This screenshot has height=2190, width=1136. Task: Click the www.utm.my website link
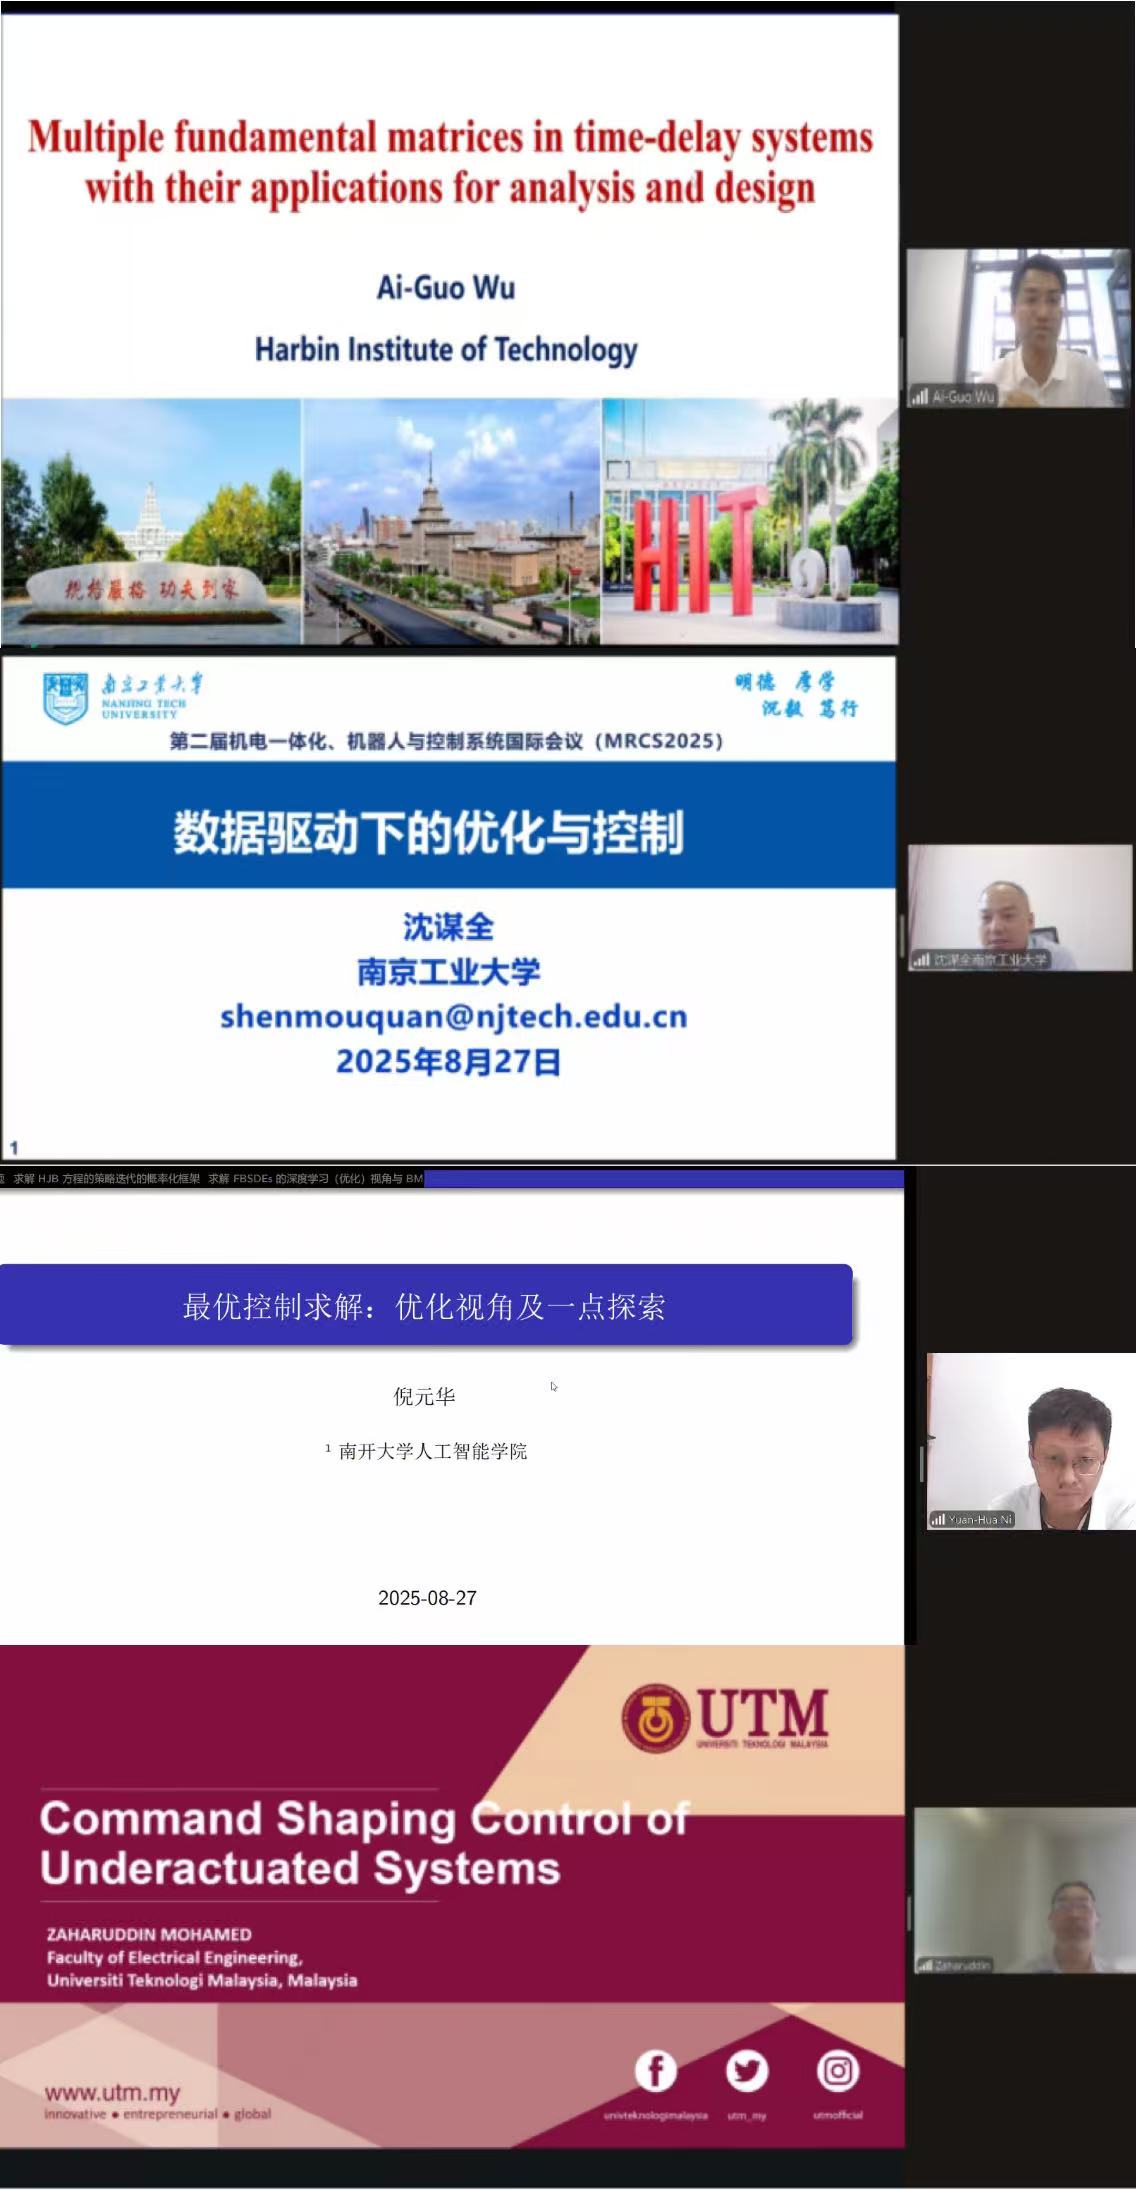point(112,2091)
